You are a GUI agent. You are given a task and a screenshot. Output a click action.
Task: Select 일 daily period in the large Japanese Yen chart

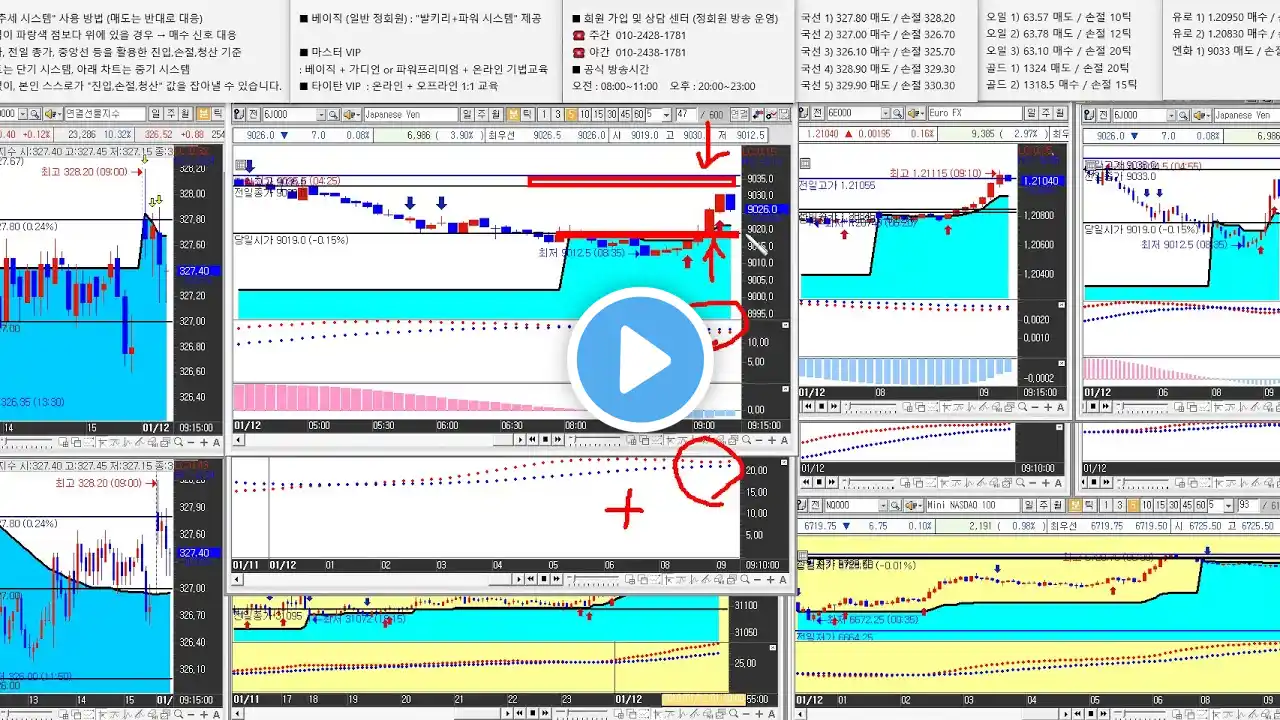(467, 115)
